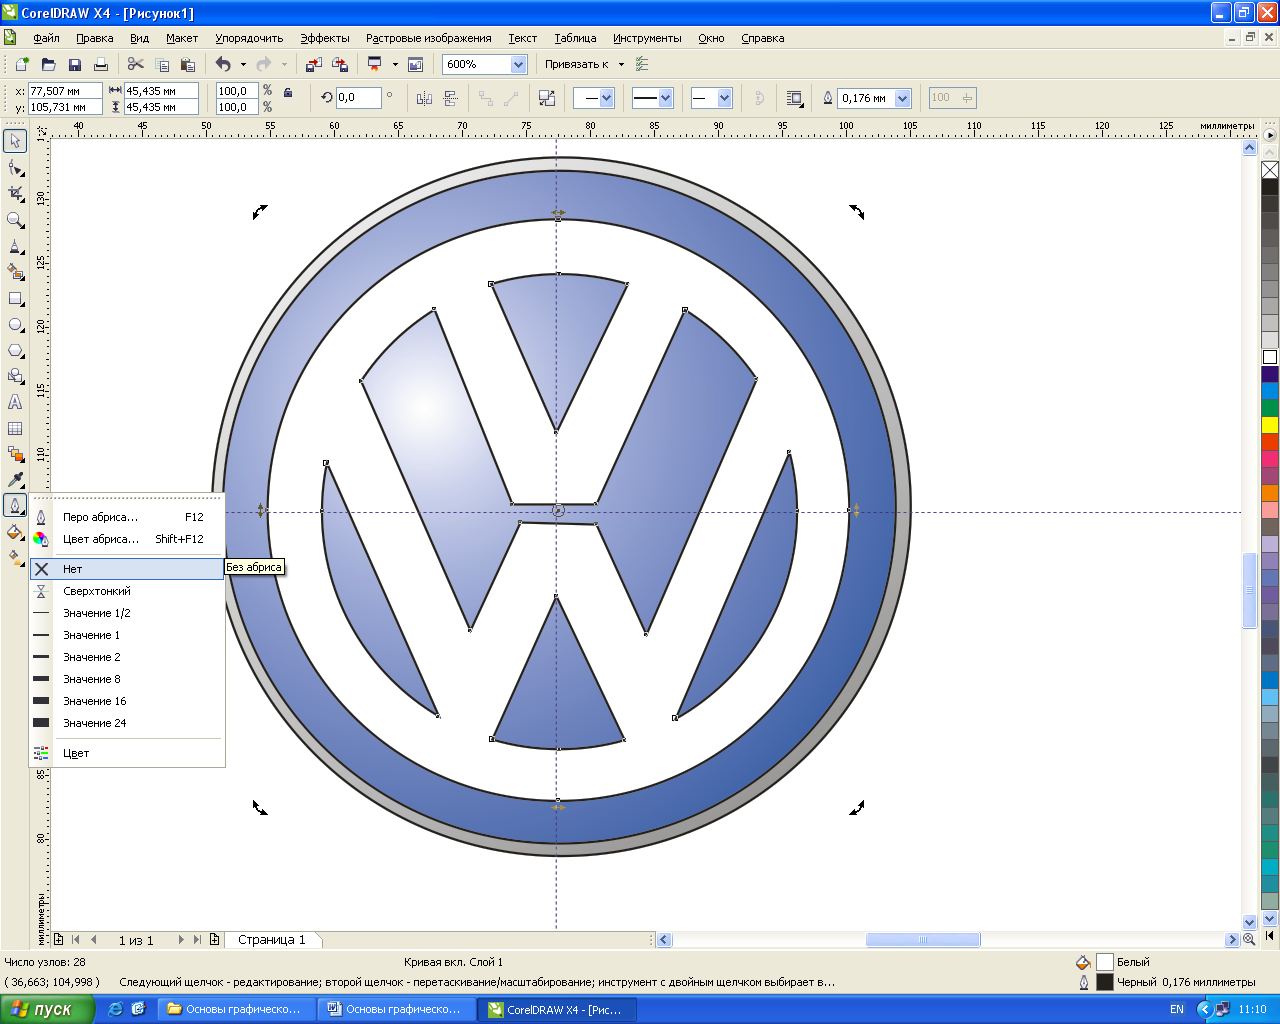Select the Shape edit tool

(15, 167)
